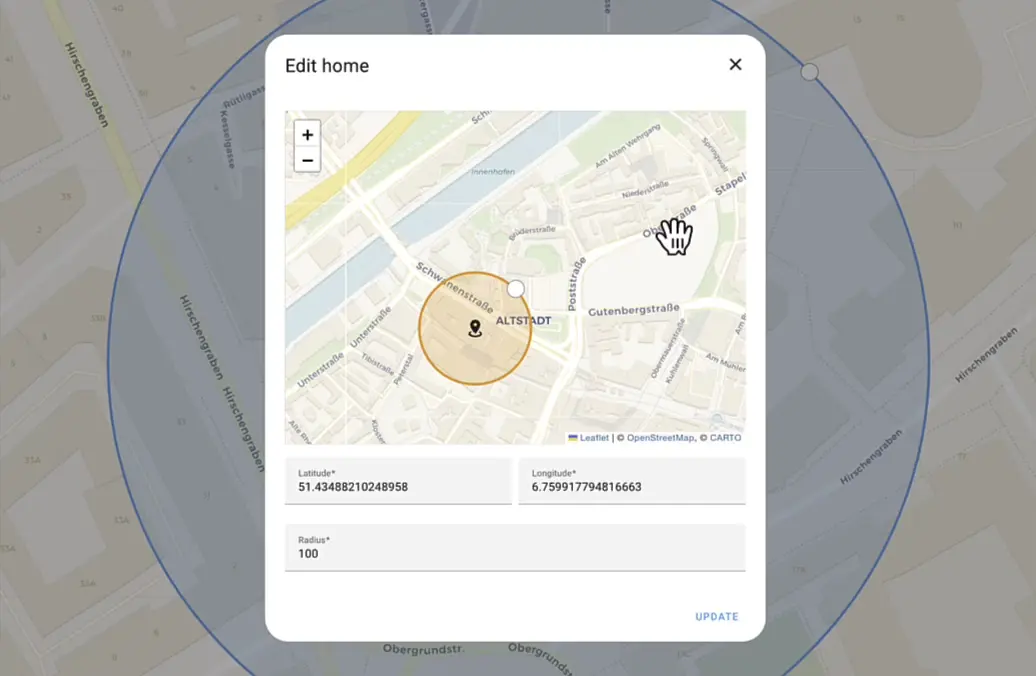Open the CARTO attribution link
This screenshot has width=1036, height=676.
727,437
